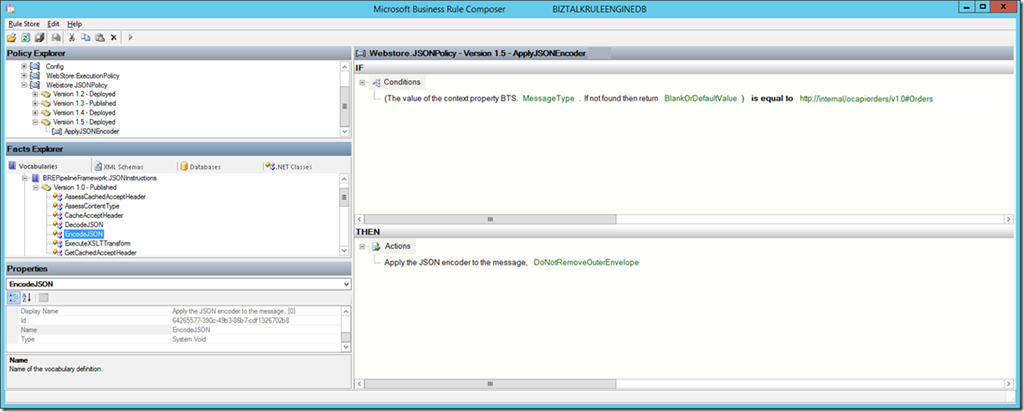Click the DoNotRemoveOuterEnvelope action argument
The image size is (1024, 412).
(586, 262)
